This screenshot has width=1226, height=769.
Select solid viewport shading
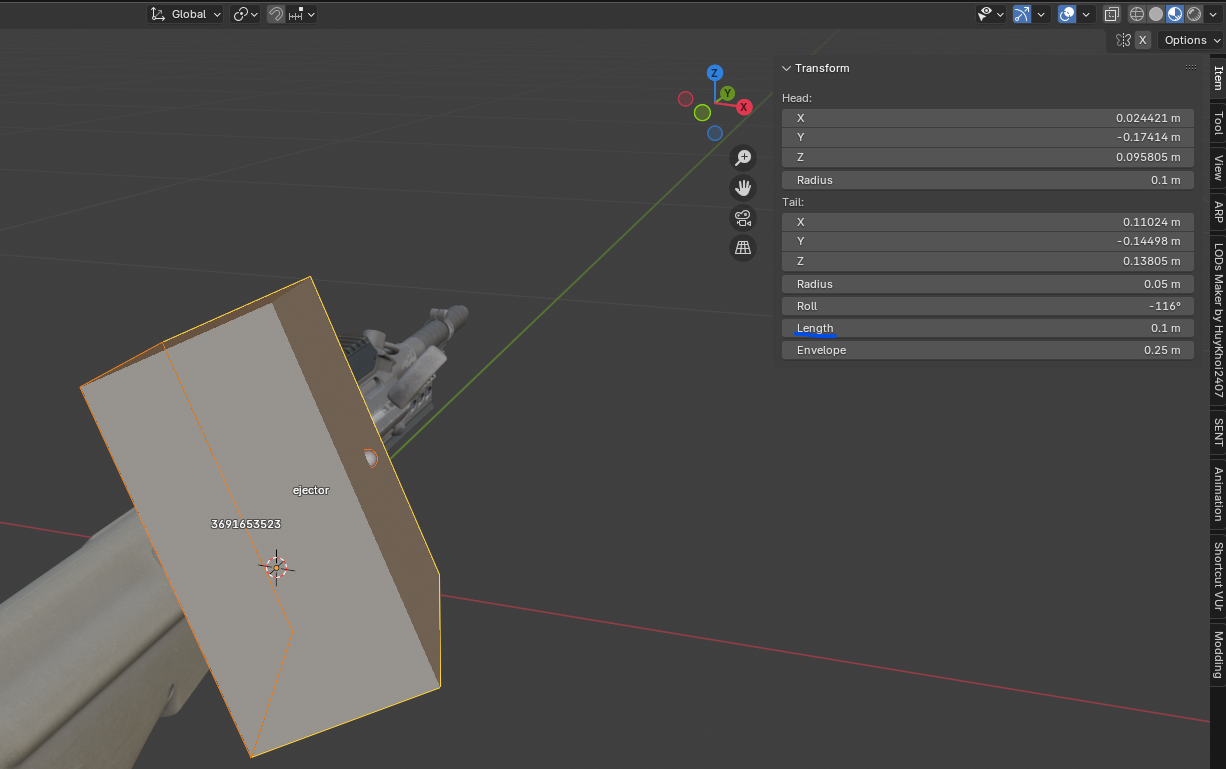click(1156, 14)
